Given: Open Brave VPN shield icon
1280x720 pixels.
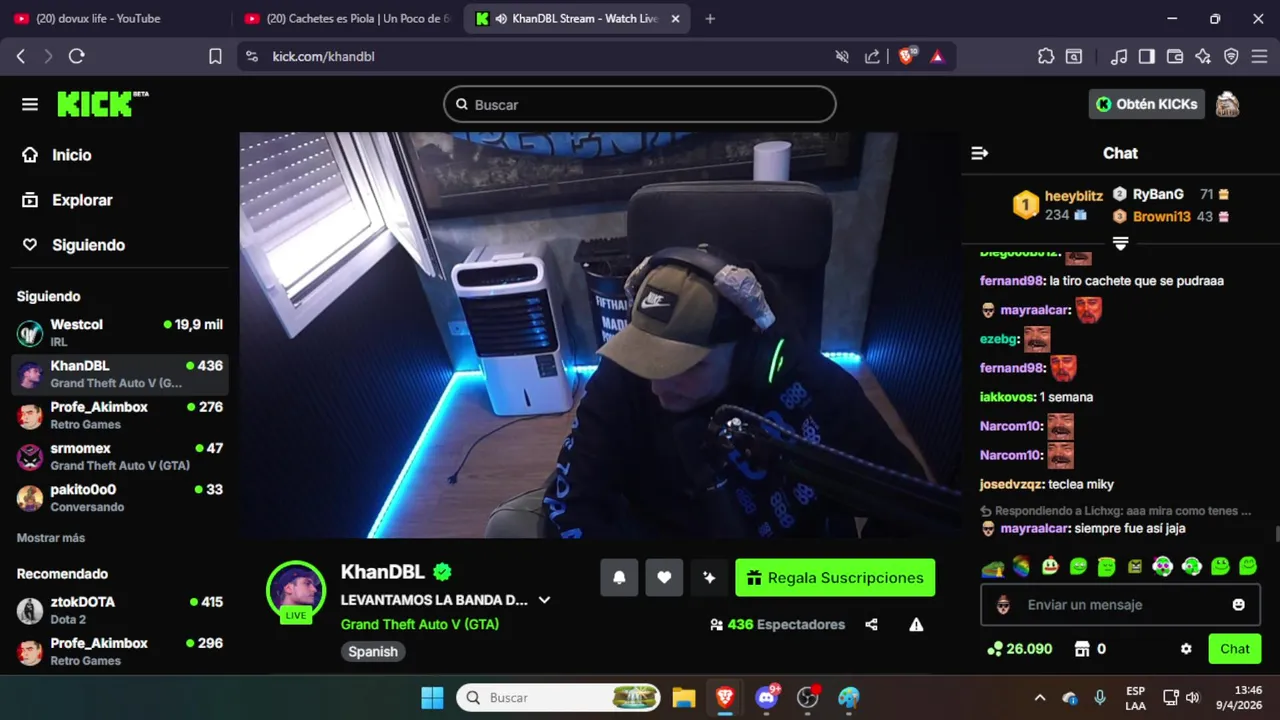Looking at the screenshot, I should (1231, 56).
